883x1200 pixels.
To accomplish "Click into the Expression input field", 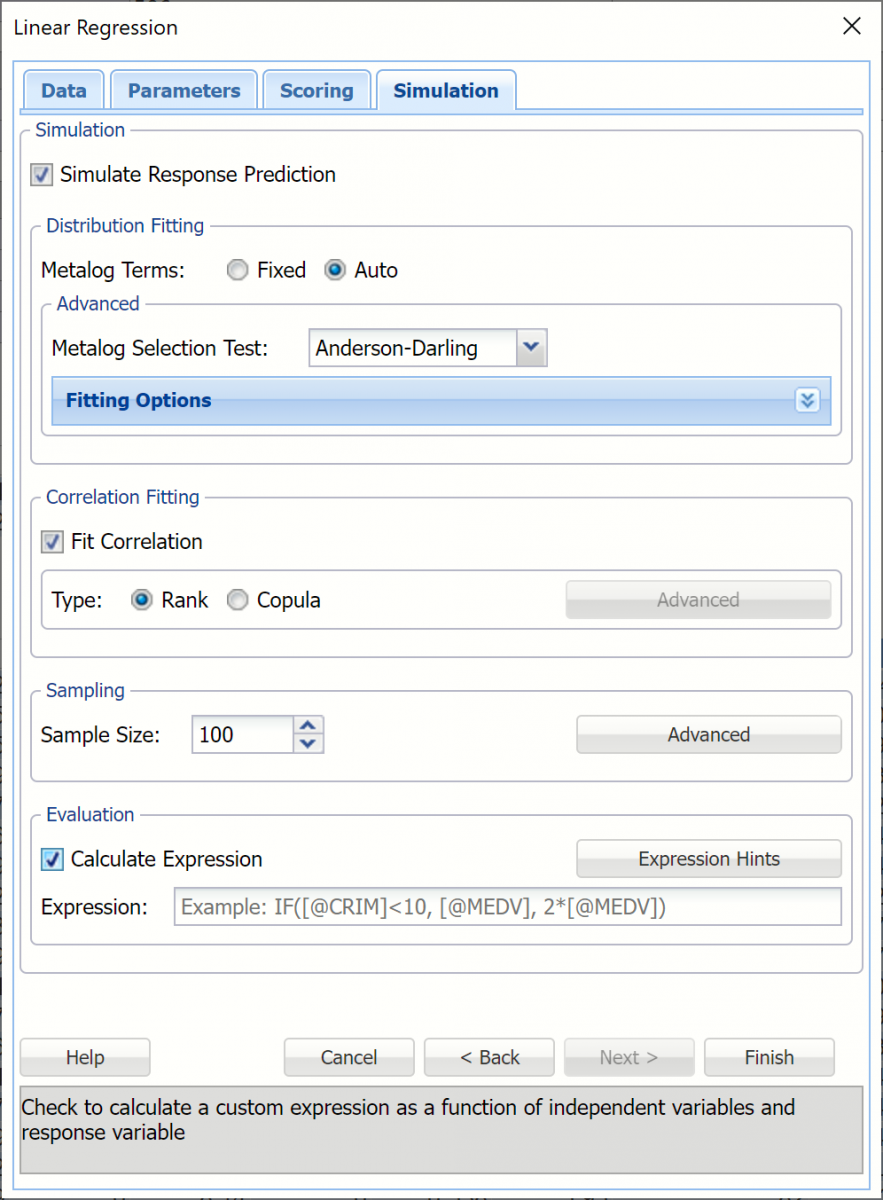I will [507, 907].
